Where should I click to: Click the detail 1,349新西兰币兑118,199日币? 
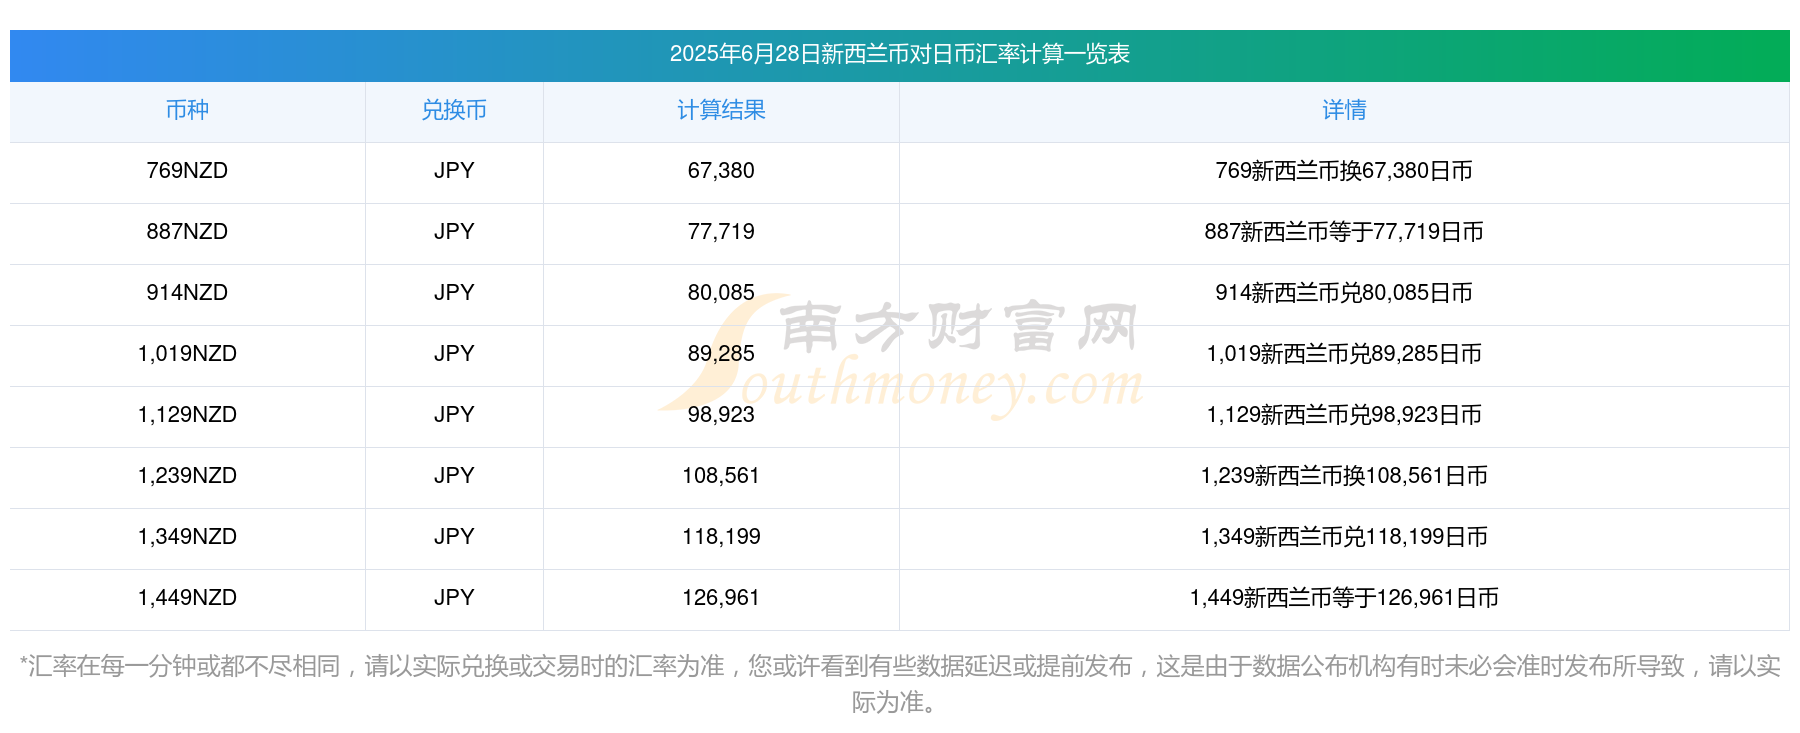1344,537
